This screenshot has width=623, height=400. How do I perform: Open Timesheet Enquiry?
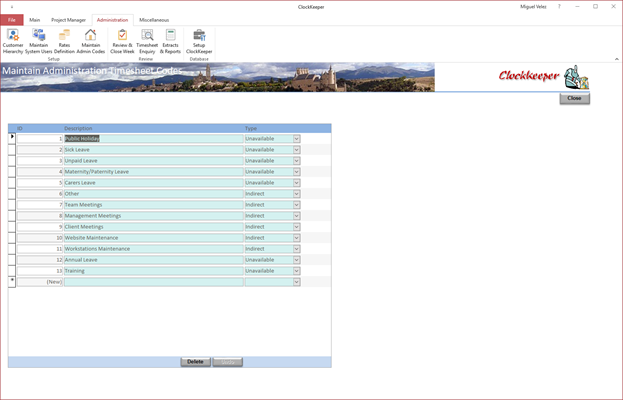(x=147, y=41)
